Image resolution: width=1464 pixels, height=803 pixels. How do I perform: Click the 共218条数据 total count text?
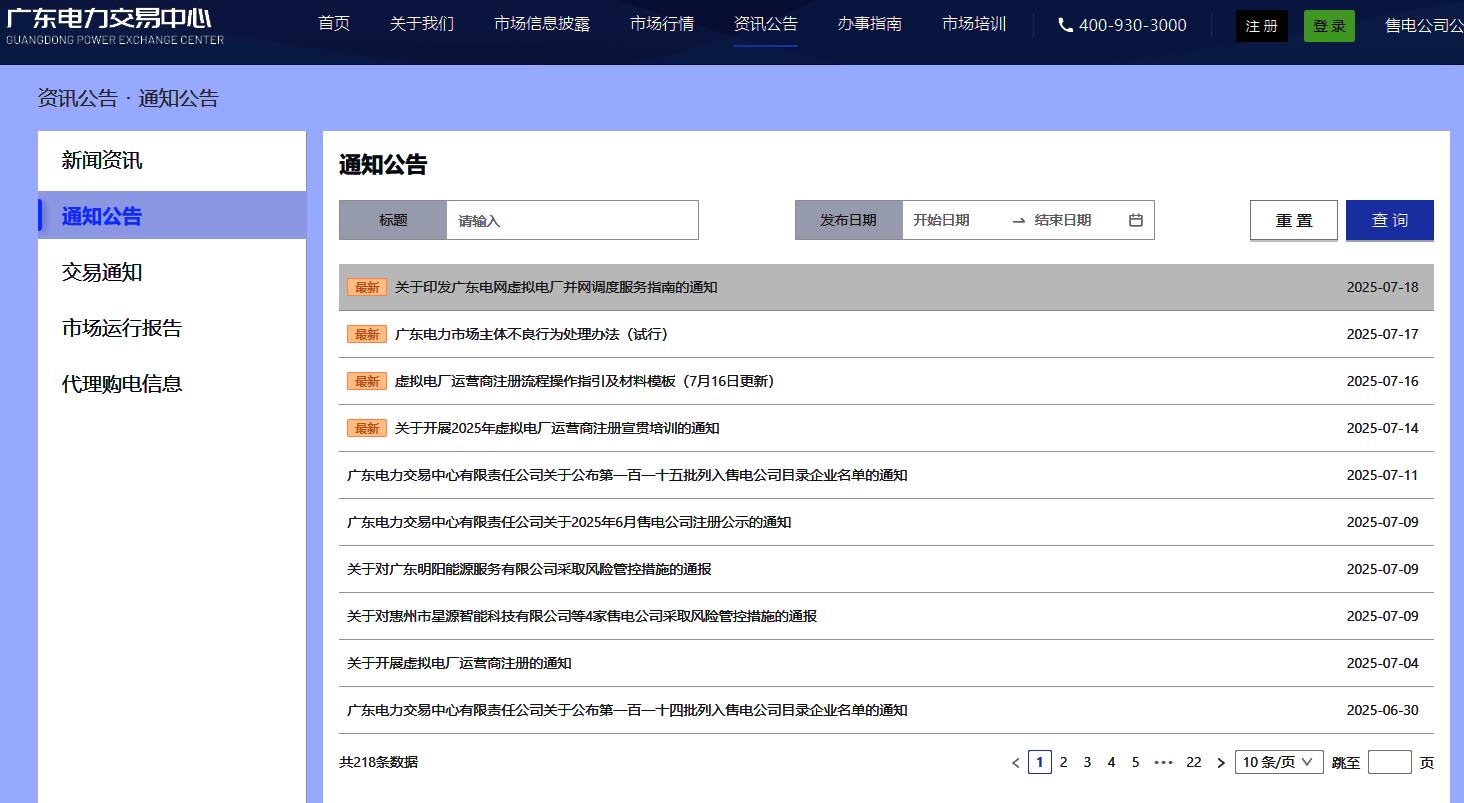(x=378, y=762)
